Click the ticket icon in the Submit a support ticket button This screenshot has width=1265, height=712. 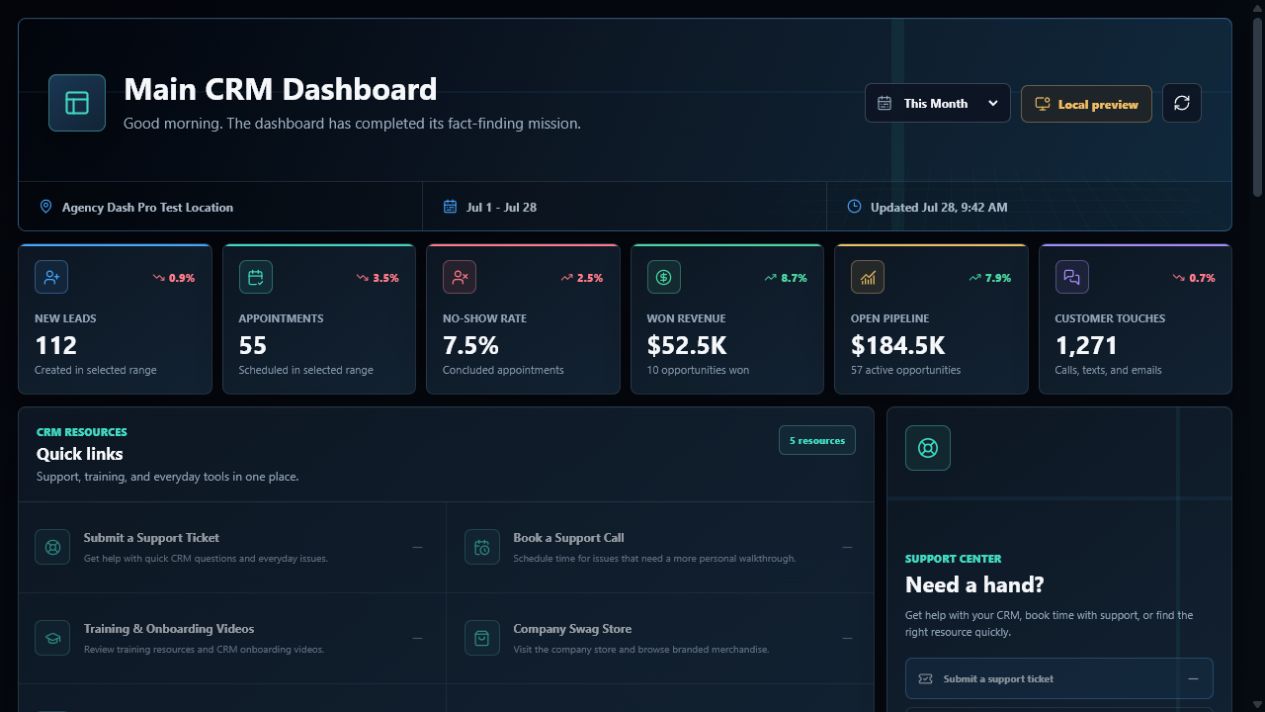925,679
